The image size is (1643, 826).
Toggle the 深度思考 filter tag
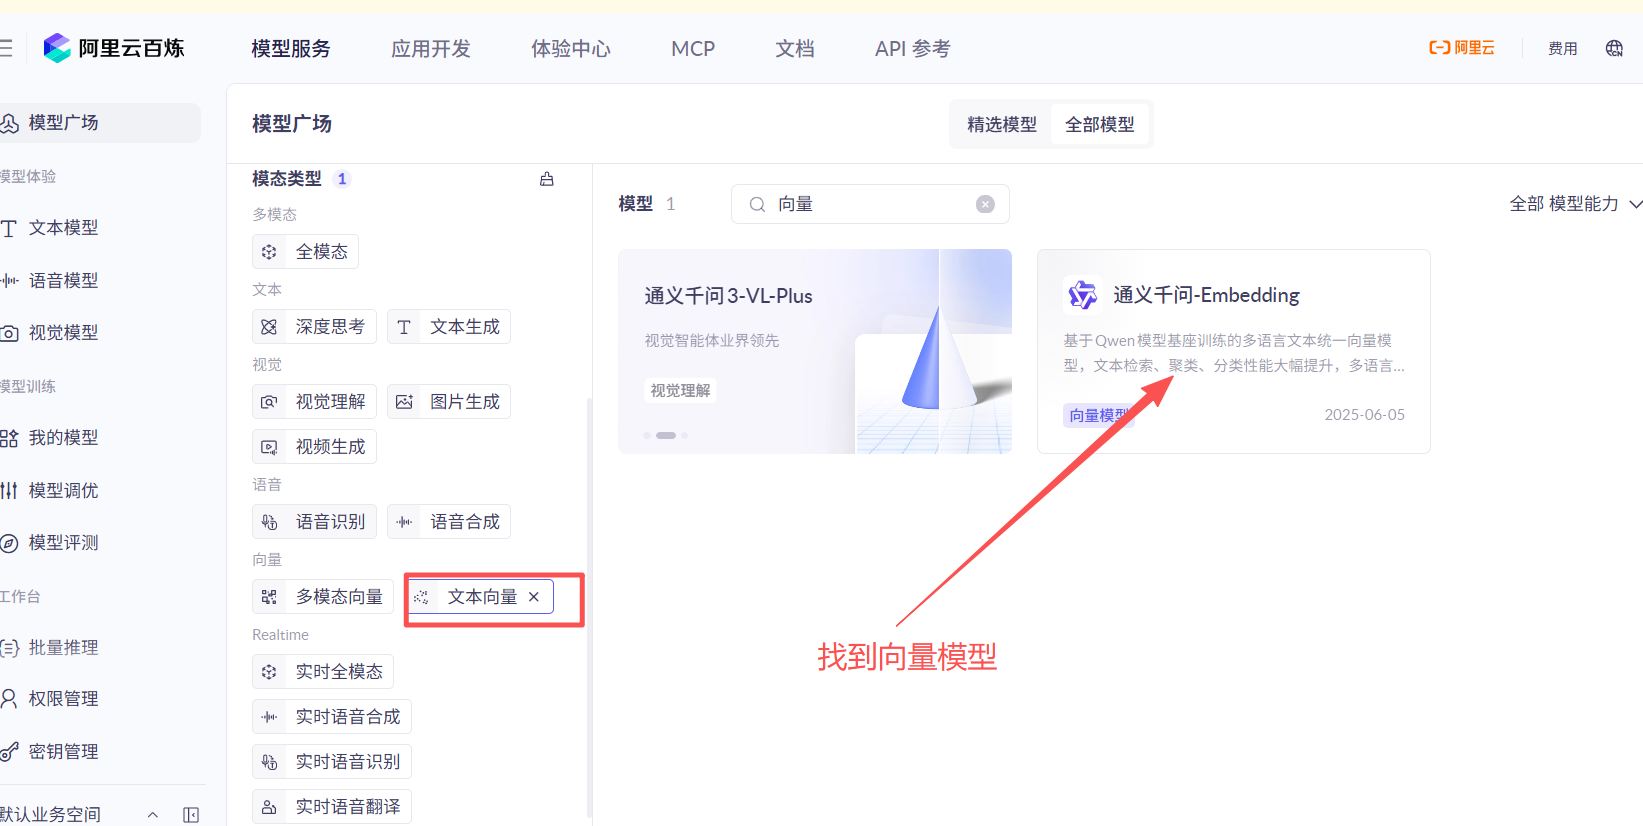pyautogui.click(x=314, y=327)
